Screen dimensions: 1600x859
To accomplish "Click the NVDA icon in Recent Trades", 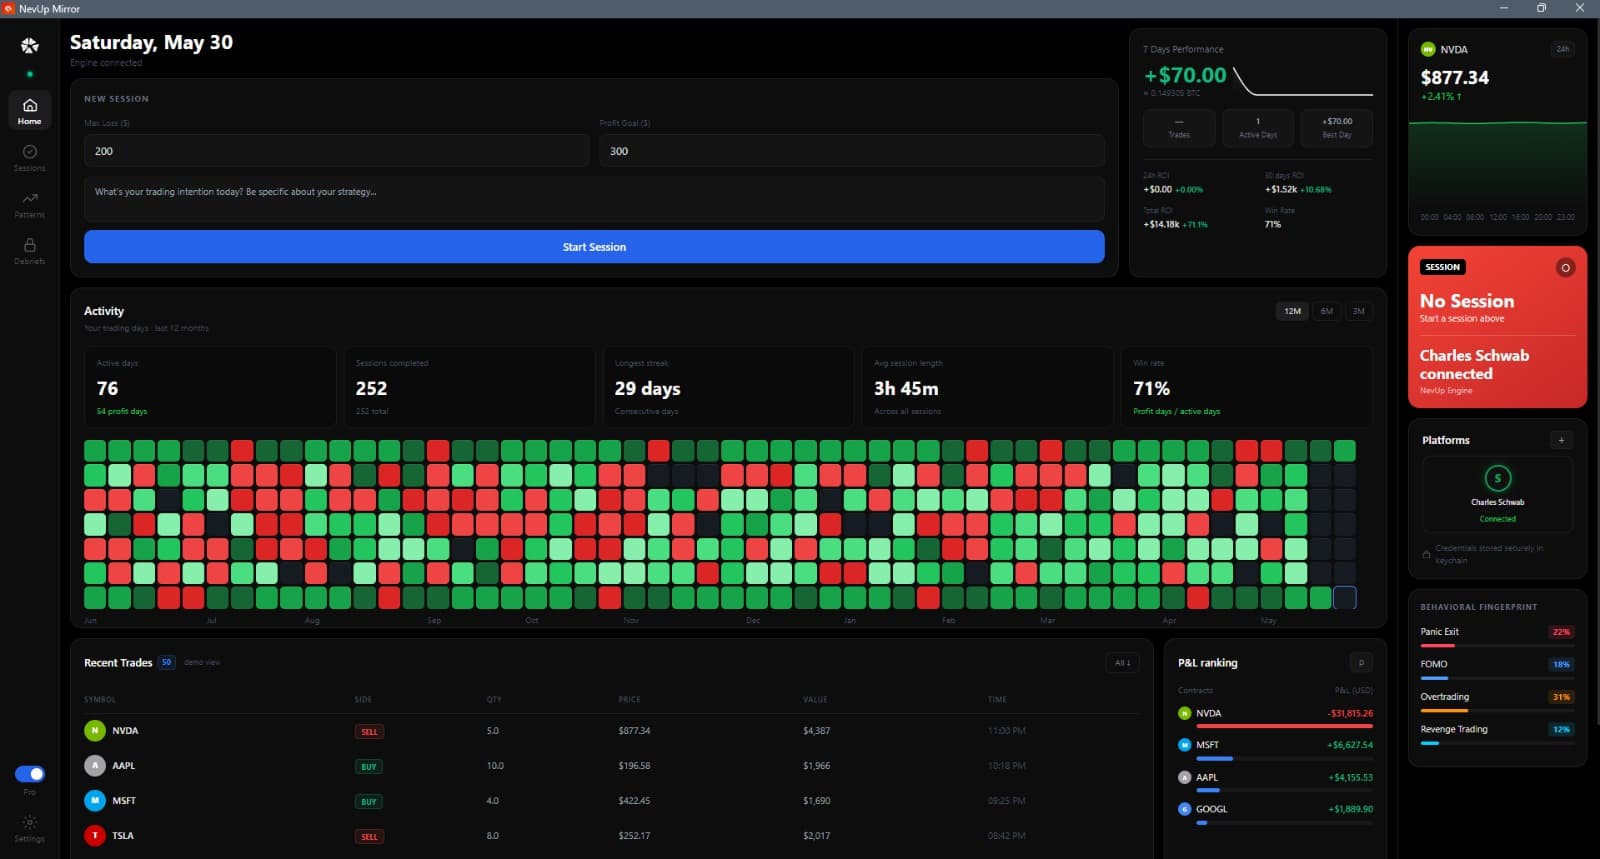I will tap(95, 731).
